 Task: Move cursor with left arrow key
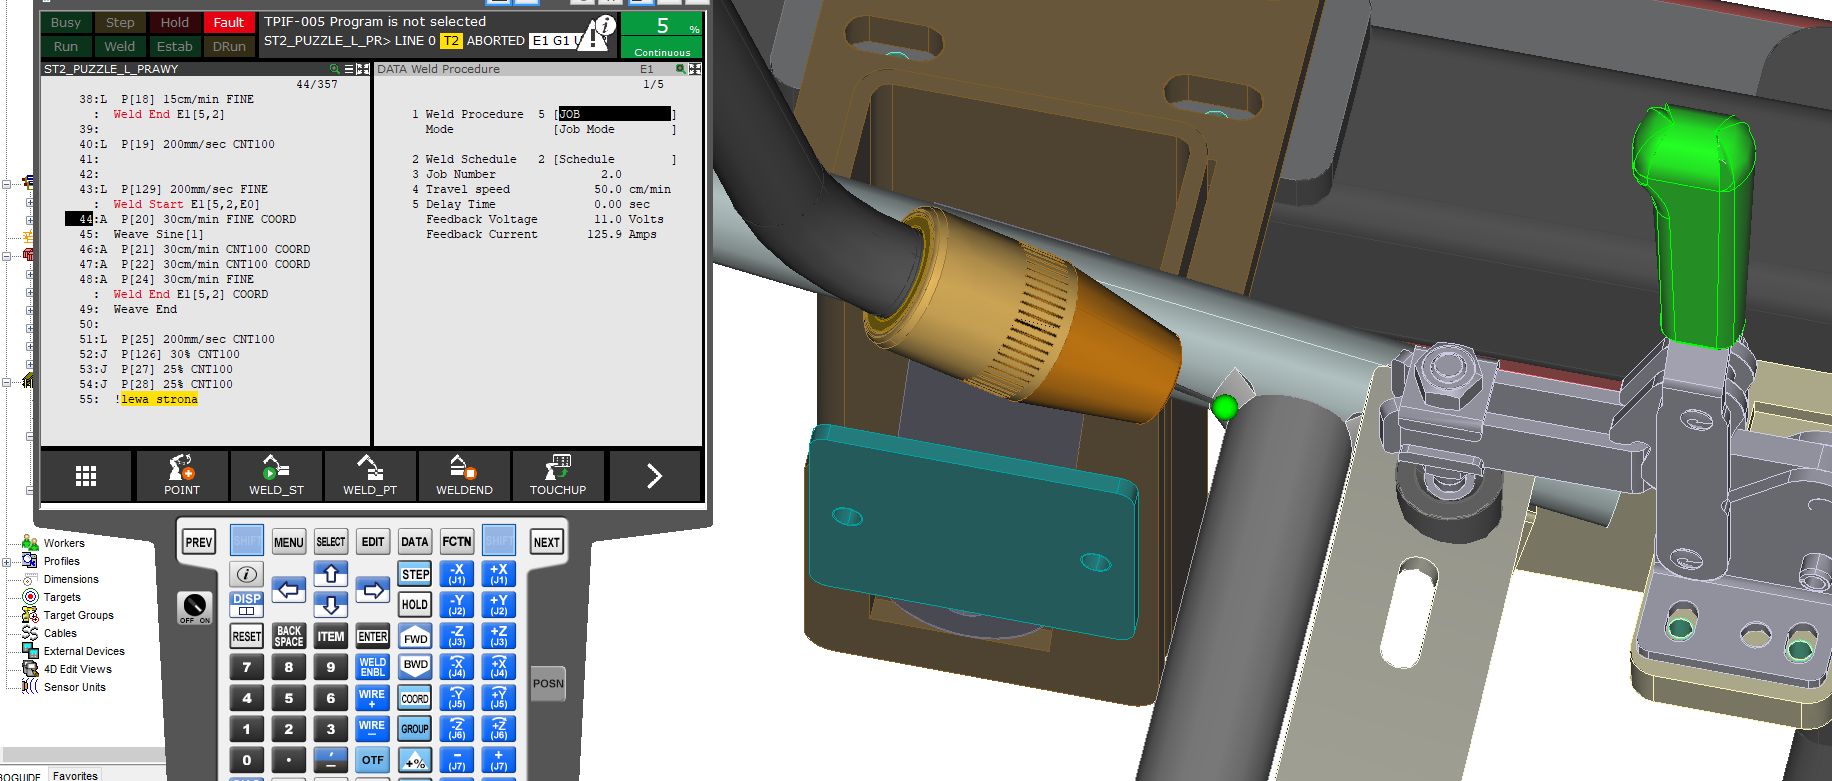[289, 590]
